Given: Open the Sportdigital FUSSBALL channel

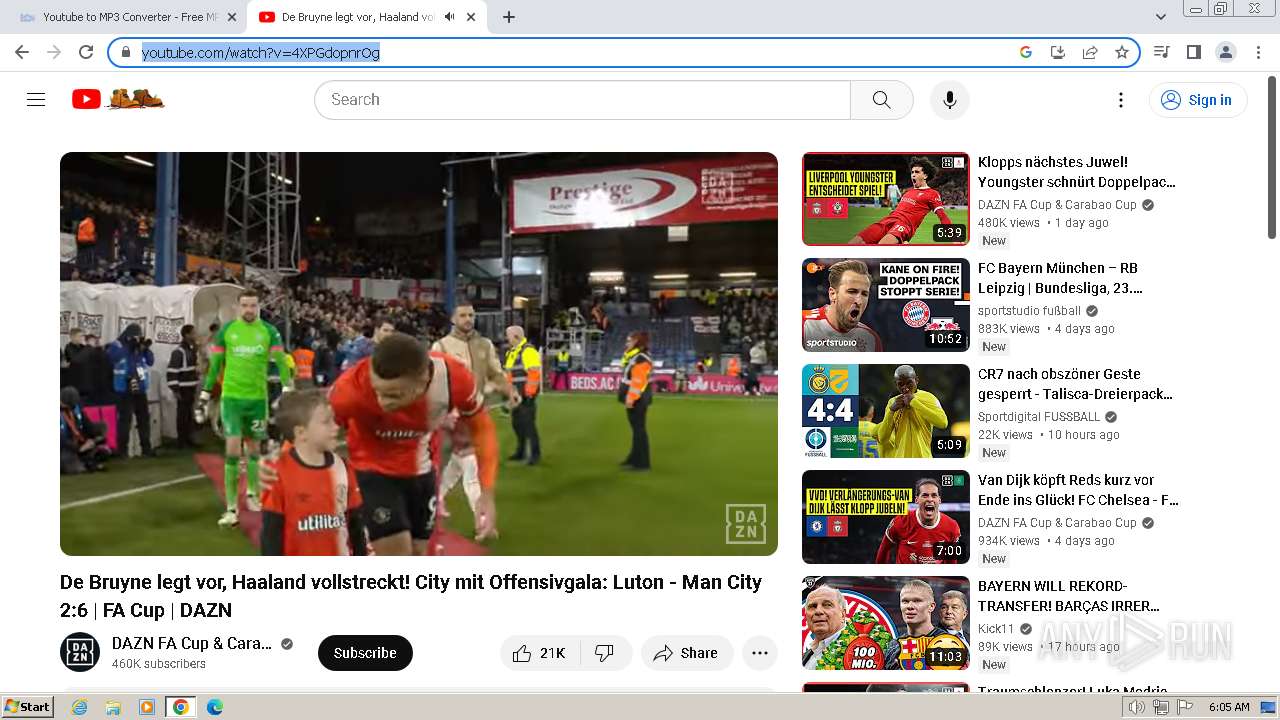Looking at the screenshot, I should [x=1039, y=417].
